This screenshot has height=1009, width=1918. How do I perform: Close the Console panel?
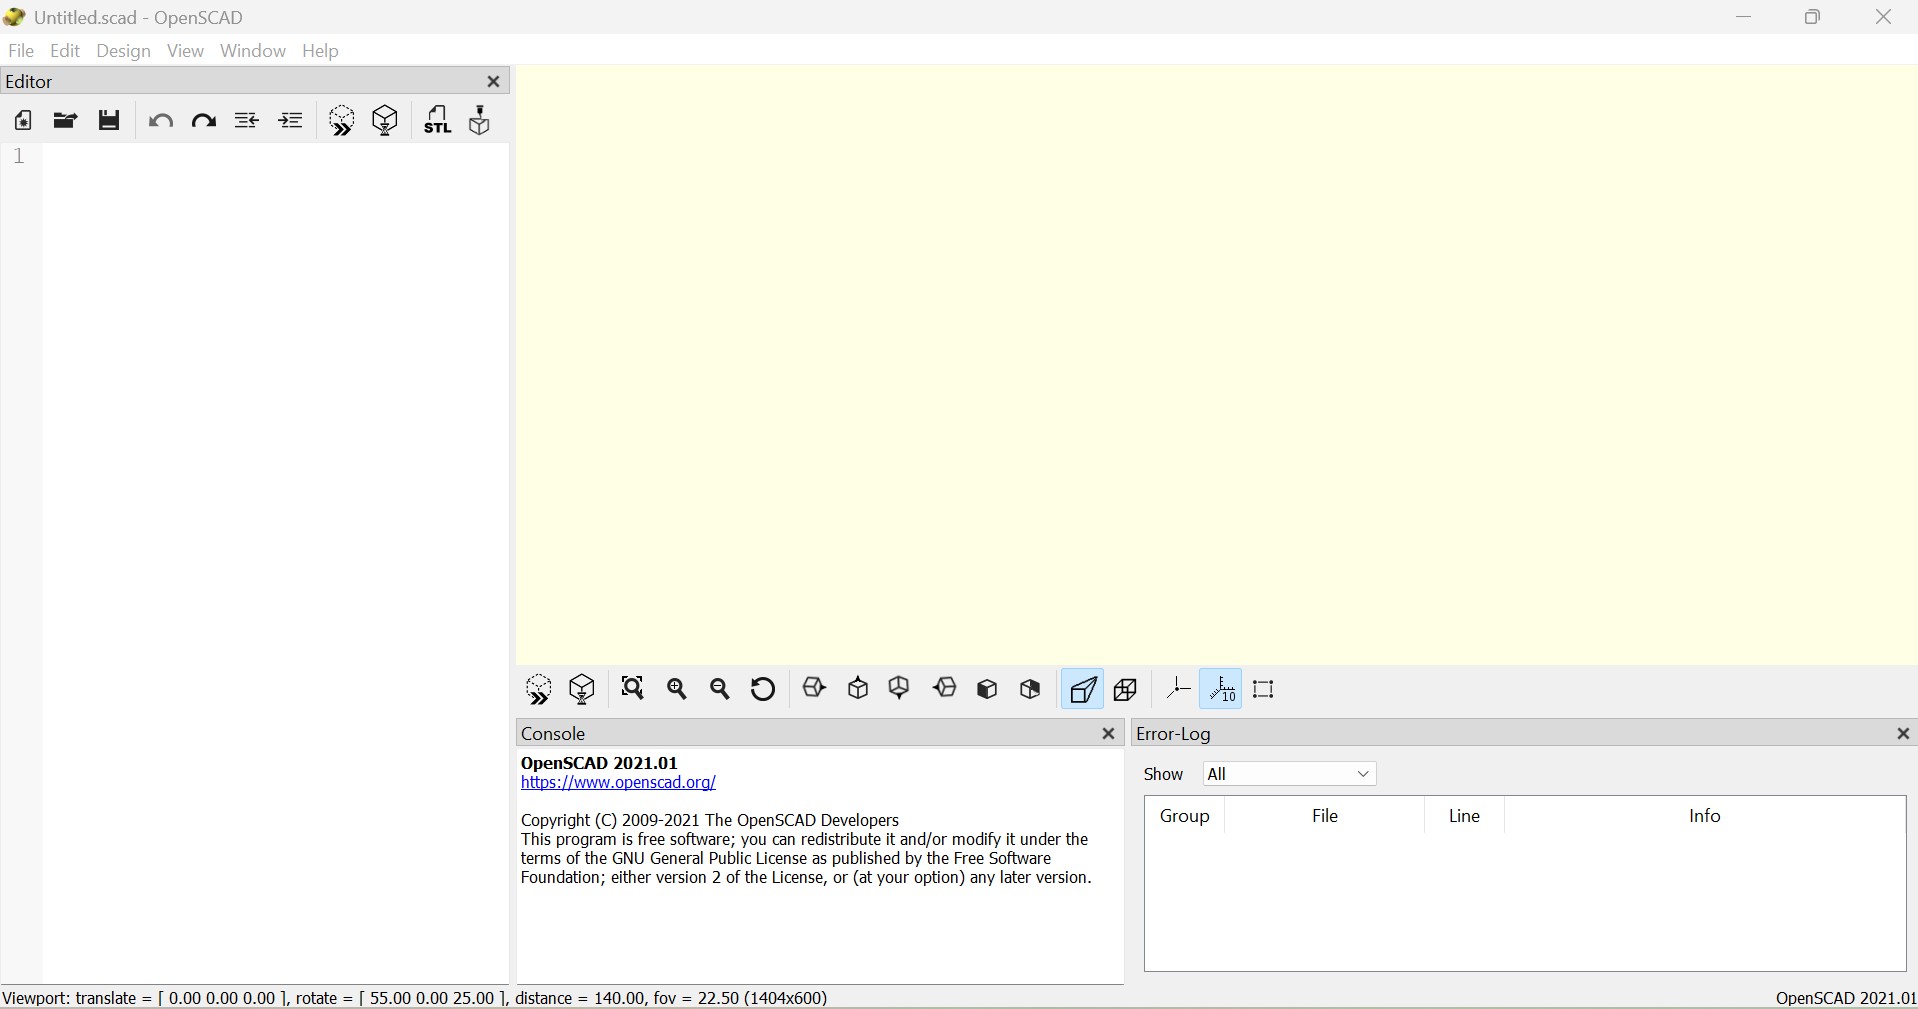click(1109, 735)
